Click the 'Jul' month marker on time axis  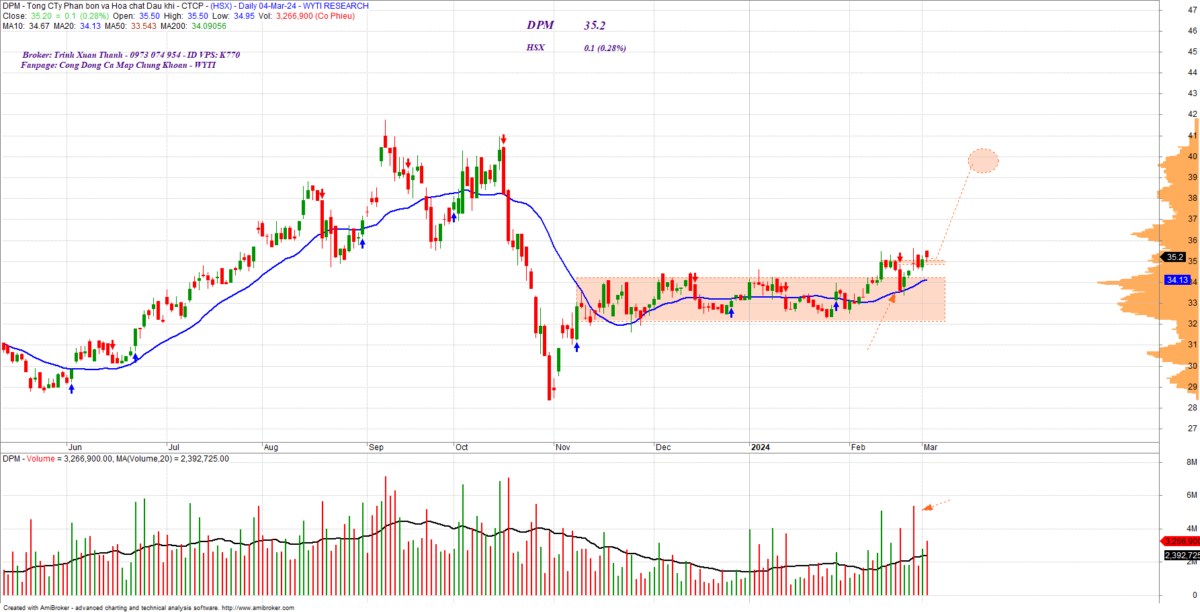tap(173, 449)
